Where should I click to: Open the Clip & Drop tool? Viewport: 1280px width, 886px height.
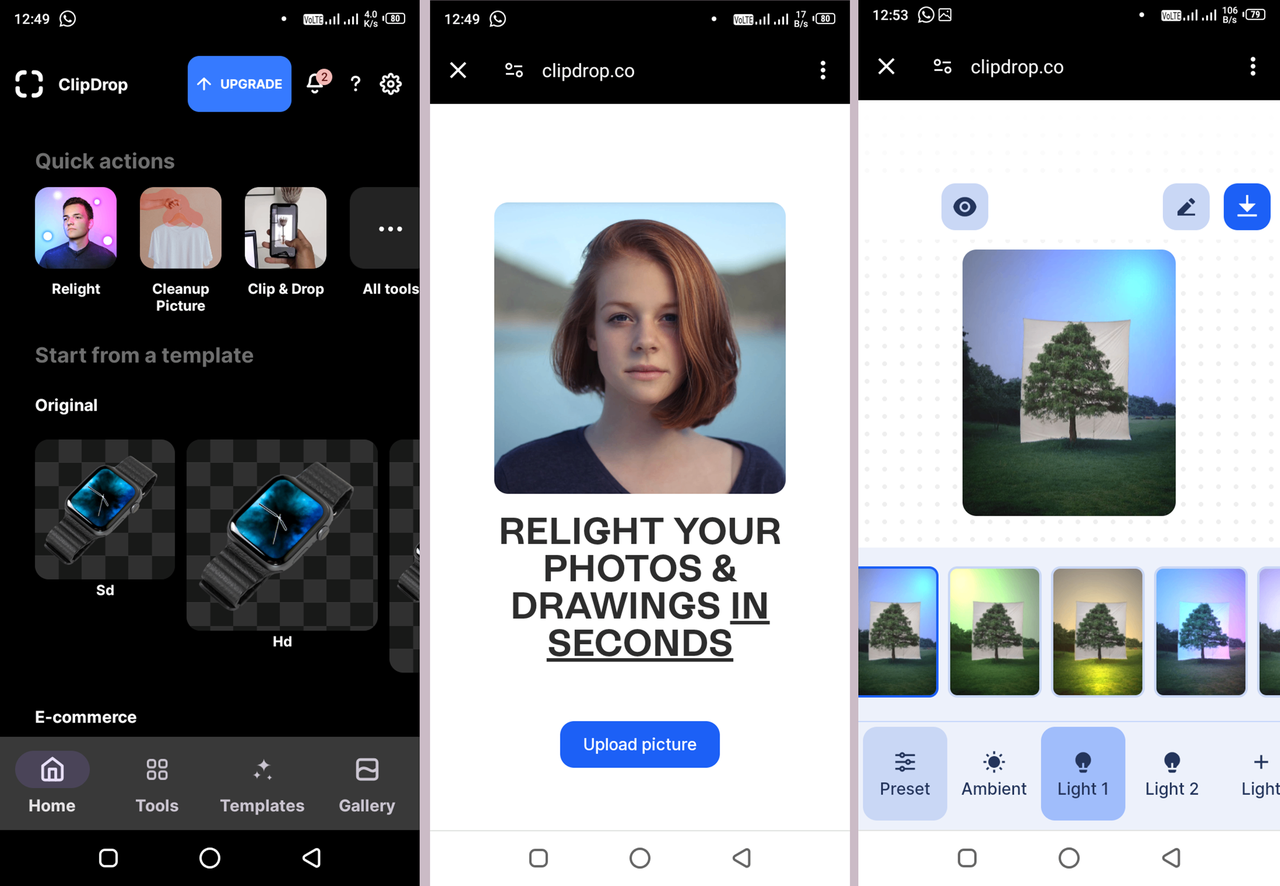coord(285,227)
